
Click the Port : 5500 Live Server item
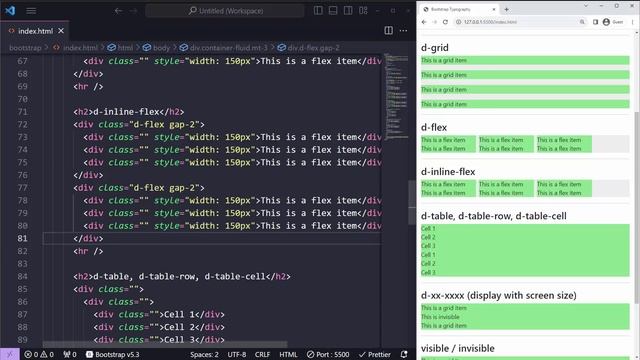[328, 354]
